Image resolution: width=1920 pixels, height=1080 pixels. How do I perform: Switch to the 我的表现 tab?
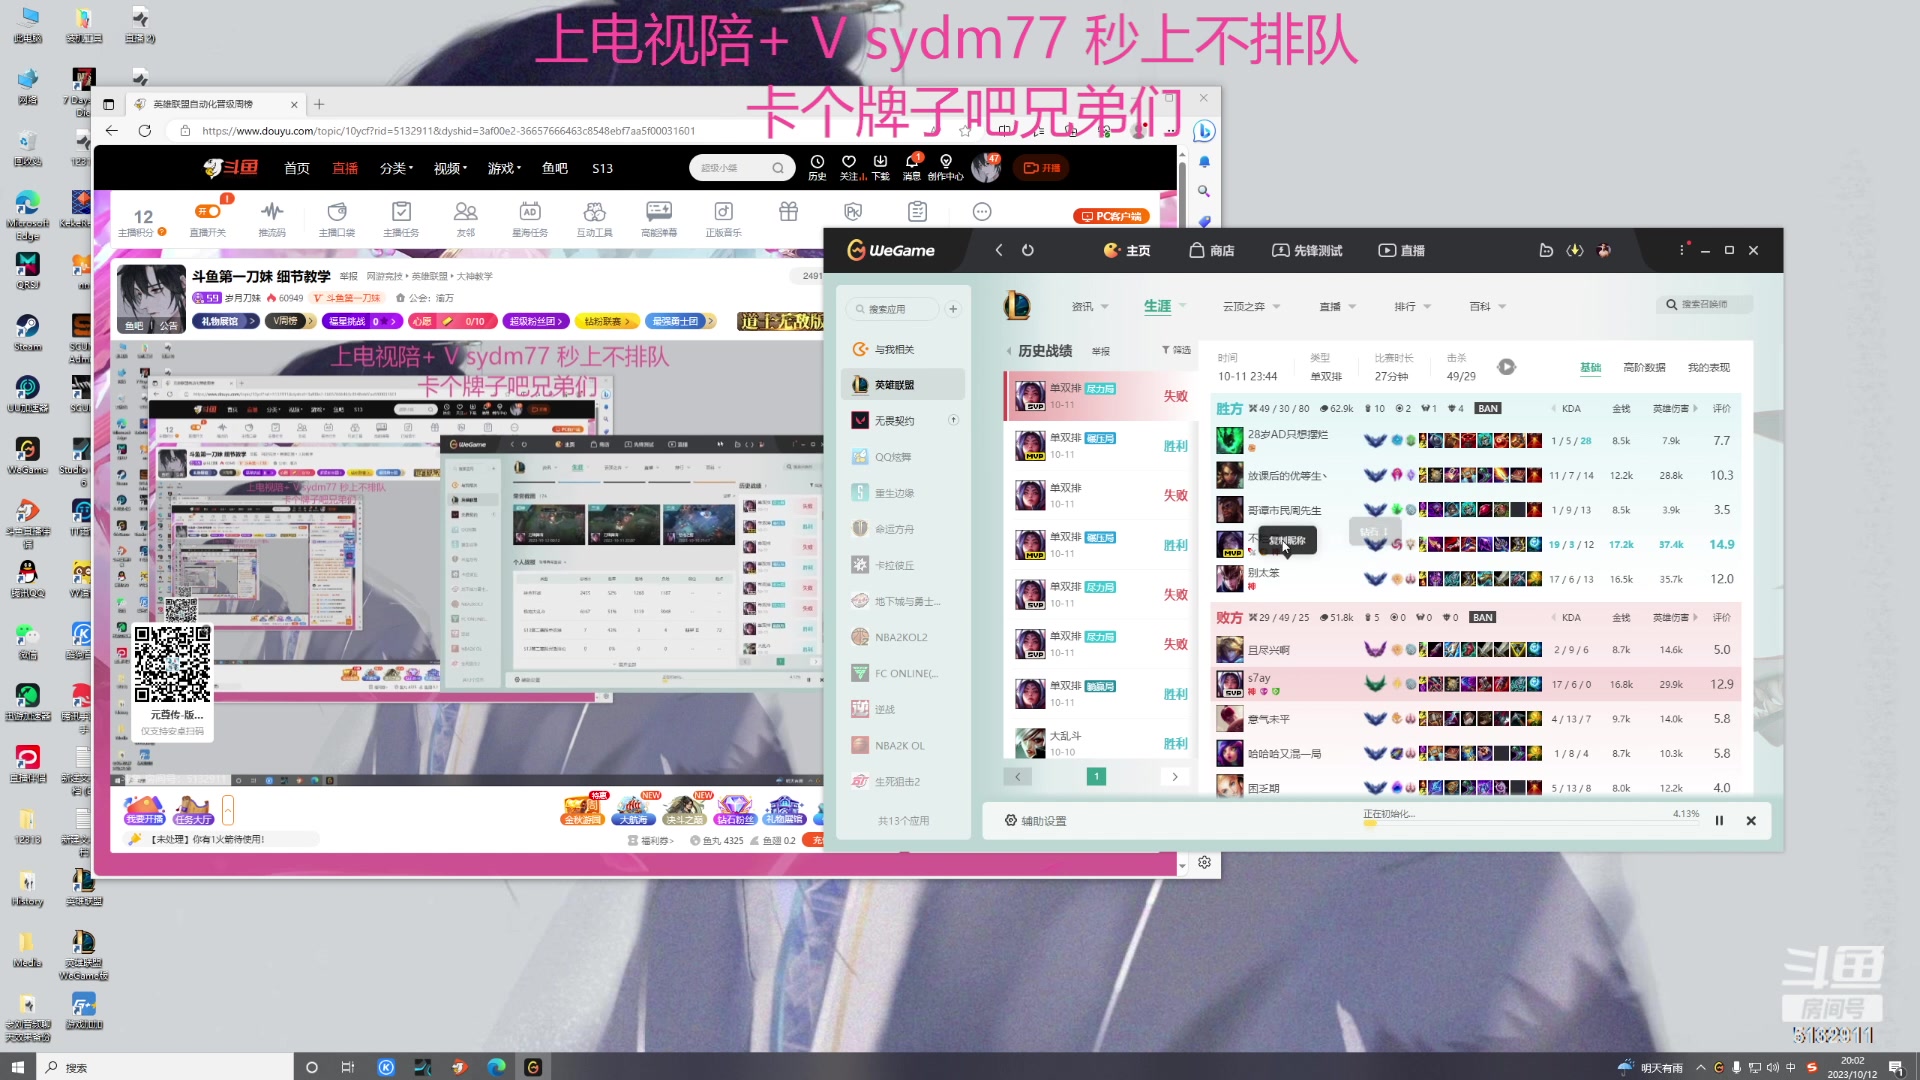click(x=1708, y=367)
